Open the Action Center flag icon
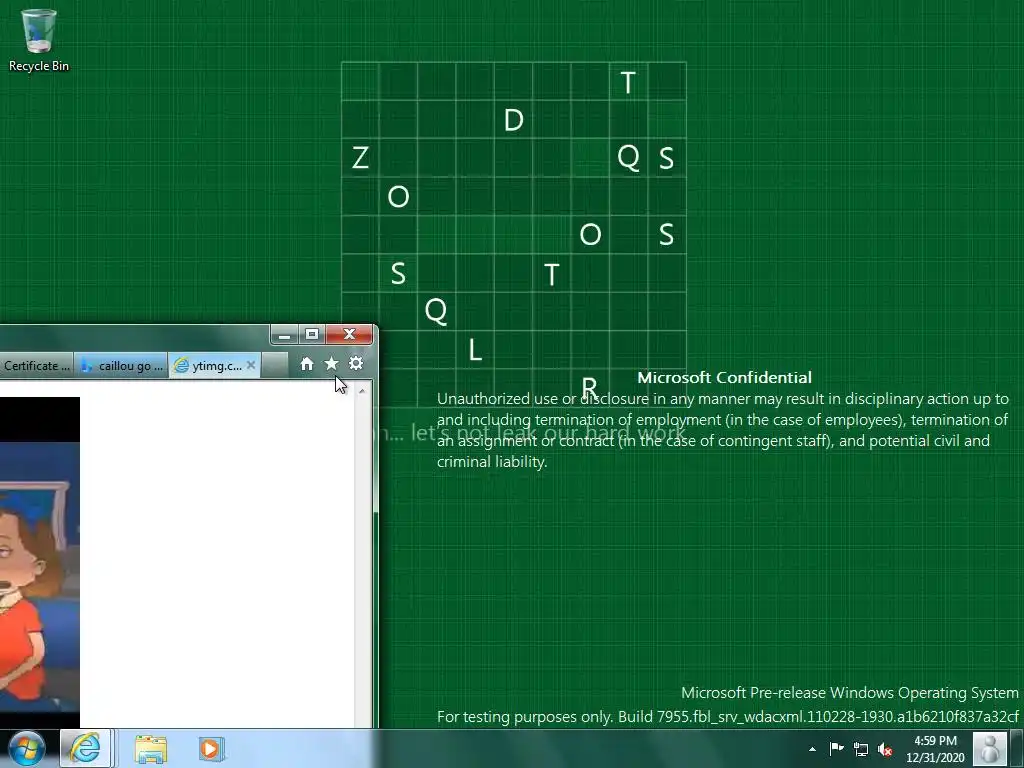This screenshot has height=768, width=1024. tap(837, 748)
